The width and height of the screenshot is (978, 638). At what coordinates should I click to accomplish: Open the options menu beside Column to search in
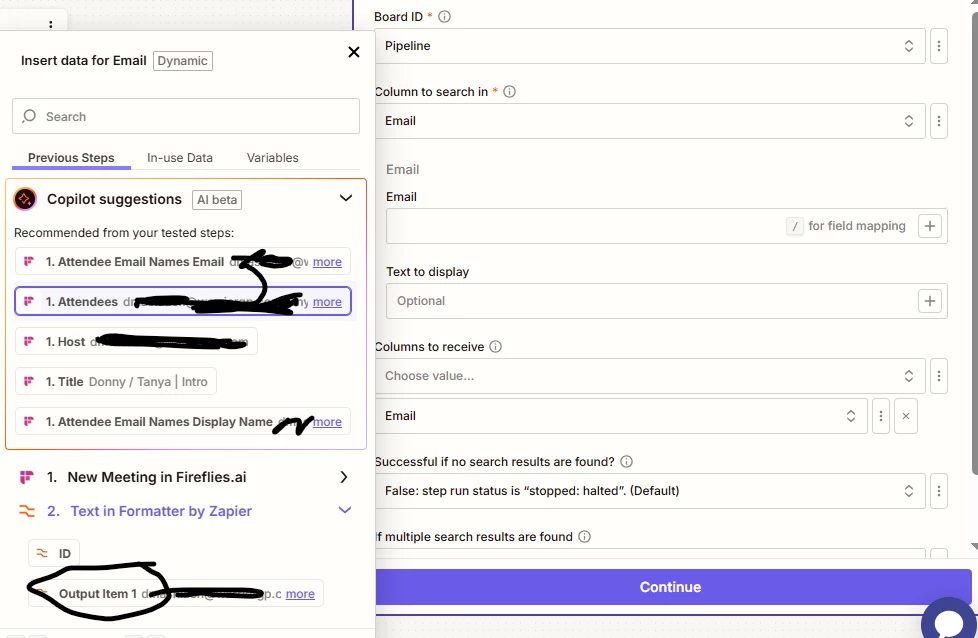[x=939, y=120]
